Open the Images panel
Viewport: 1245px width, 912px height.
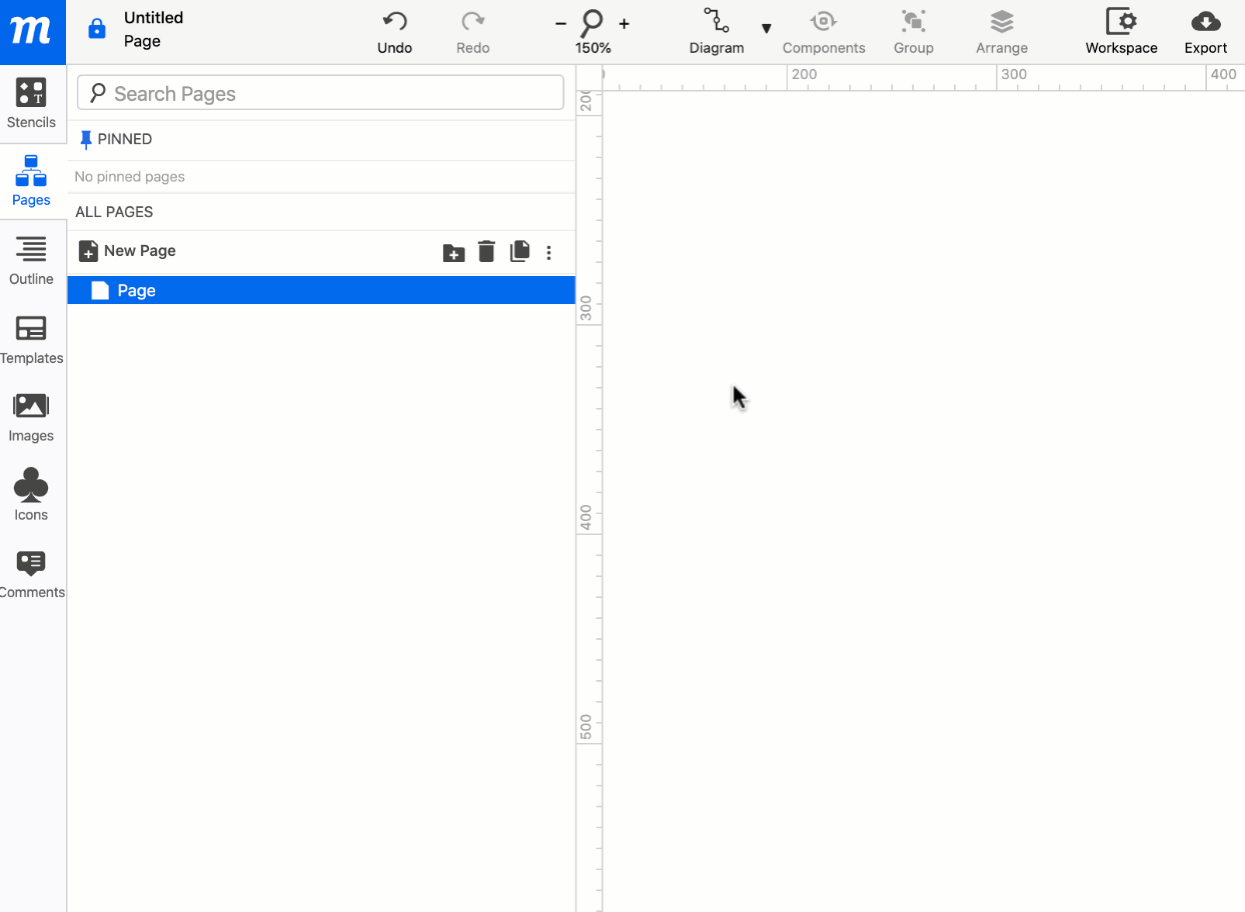(31, 417)
